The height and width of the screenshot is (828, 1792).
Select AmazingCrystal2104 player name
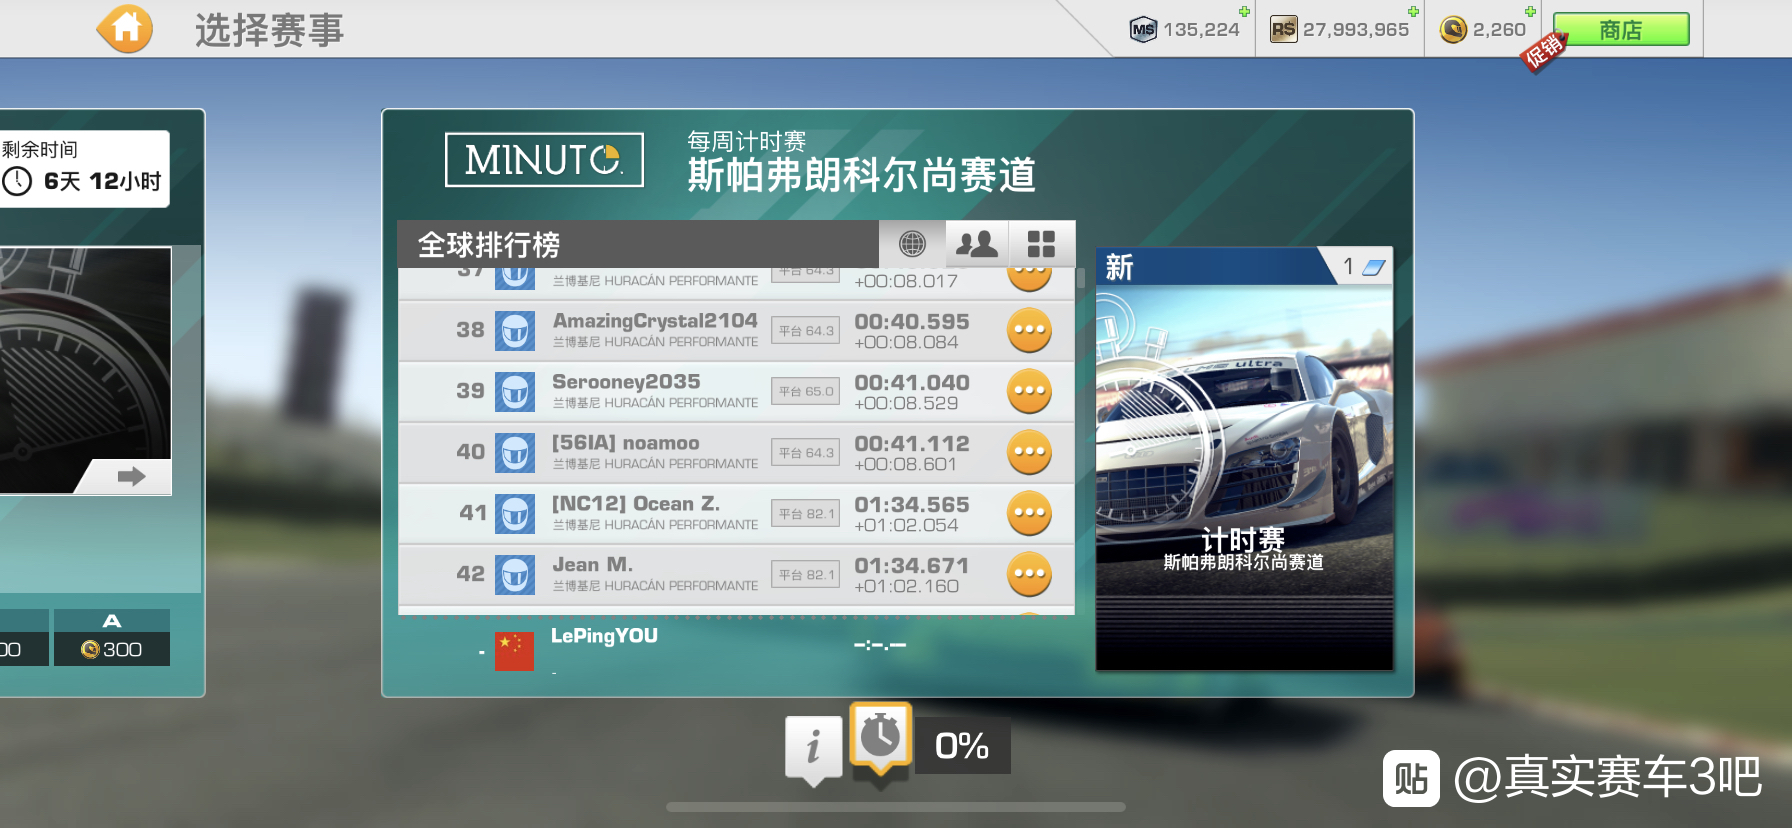click(655, 321)
